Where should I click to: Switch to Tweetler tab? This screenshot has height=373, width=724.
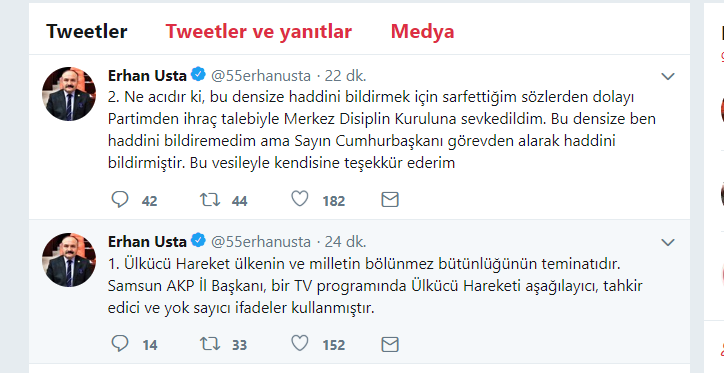(x=87, y=31)
